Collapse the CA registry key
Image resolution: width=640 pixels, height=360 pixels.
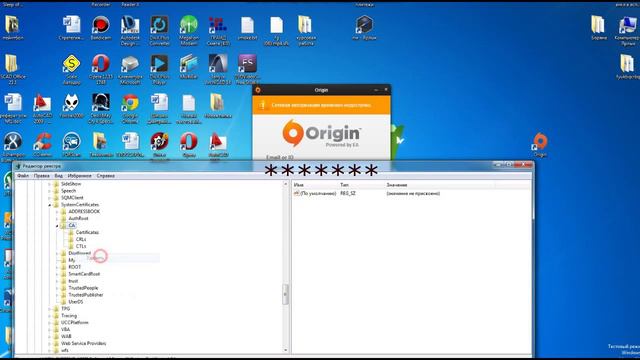coord(57,226)
